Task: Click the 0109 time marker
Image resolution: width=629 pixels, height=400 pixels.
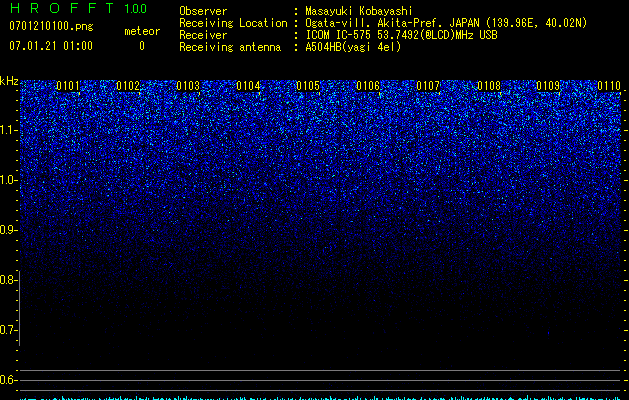Action: (x=548, y=86)
